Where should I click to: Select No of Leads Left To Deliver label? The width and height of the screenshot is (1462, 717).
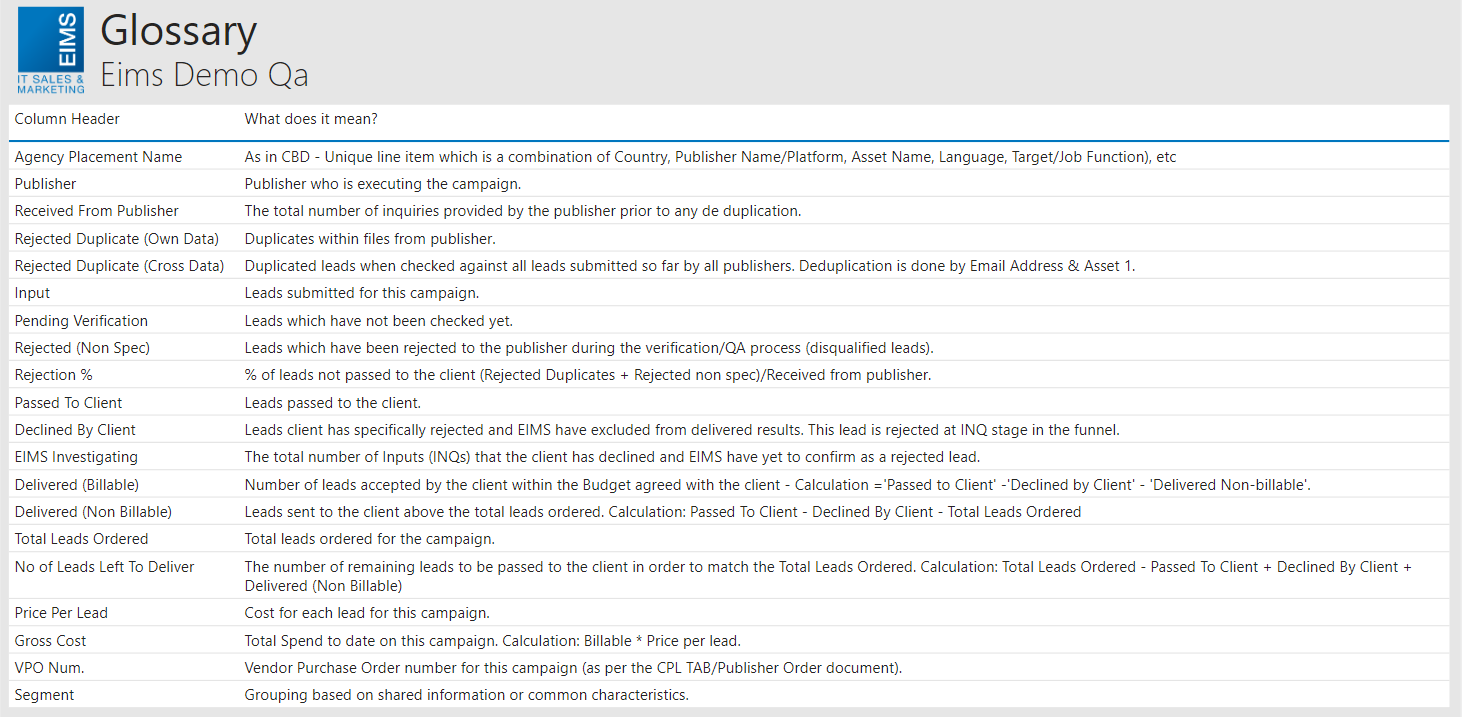coord(104,567)
